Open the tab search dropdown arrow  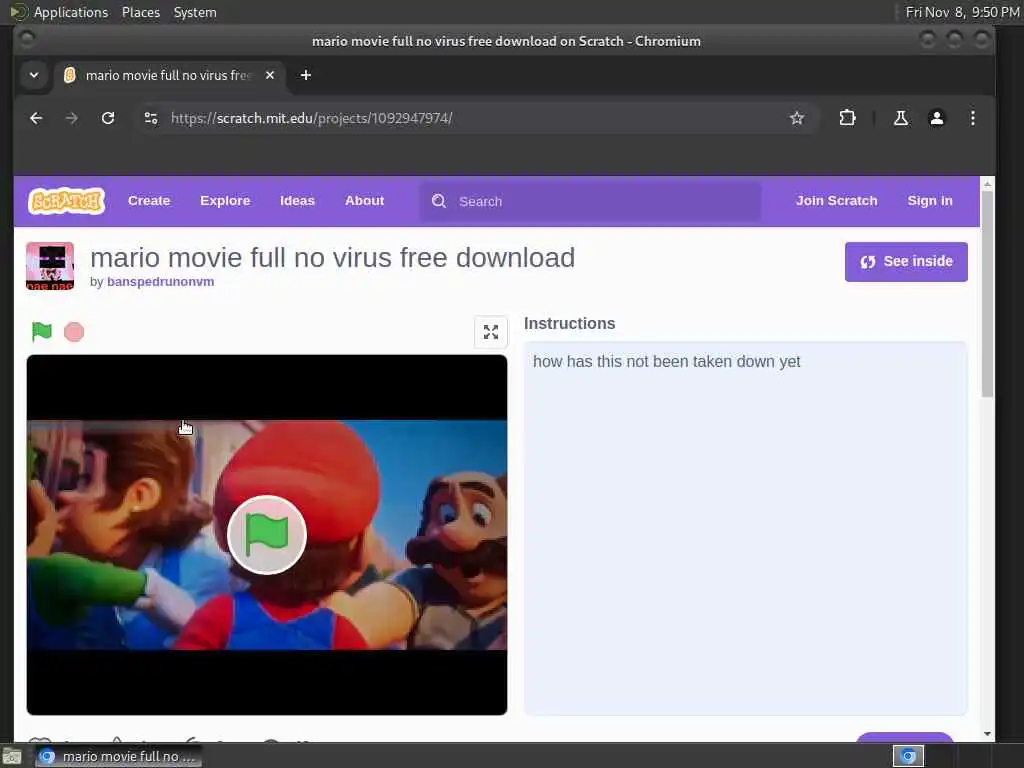(x=34, y=75)
